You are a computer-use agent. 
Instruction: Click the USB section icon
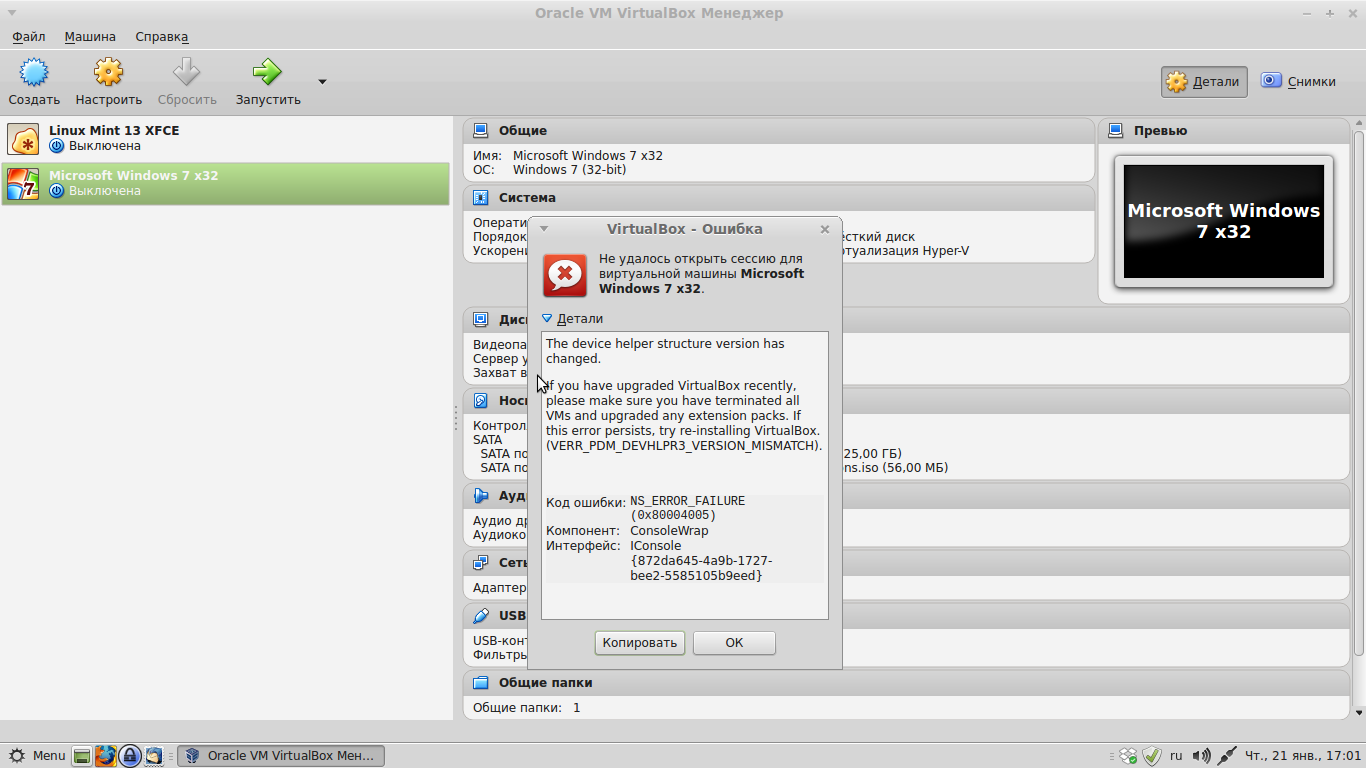coord(481,615)
